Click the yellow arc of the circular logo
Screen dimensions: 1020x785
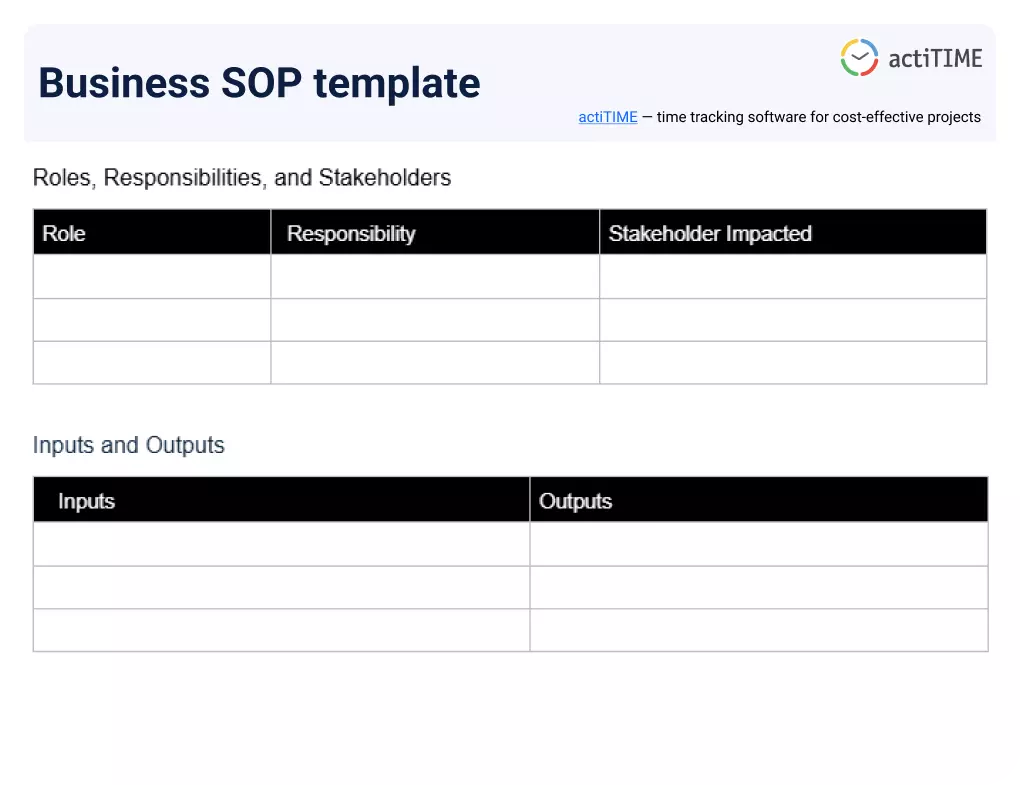[x=849, y=46]
